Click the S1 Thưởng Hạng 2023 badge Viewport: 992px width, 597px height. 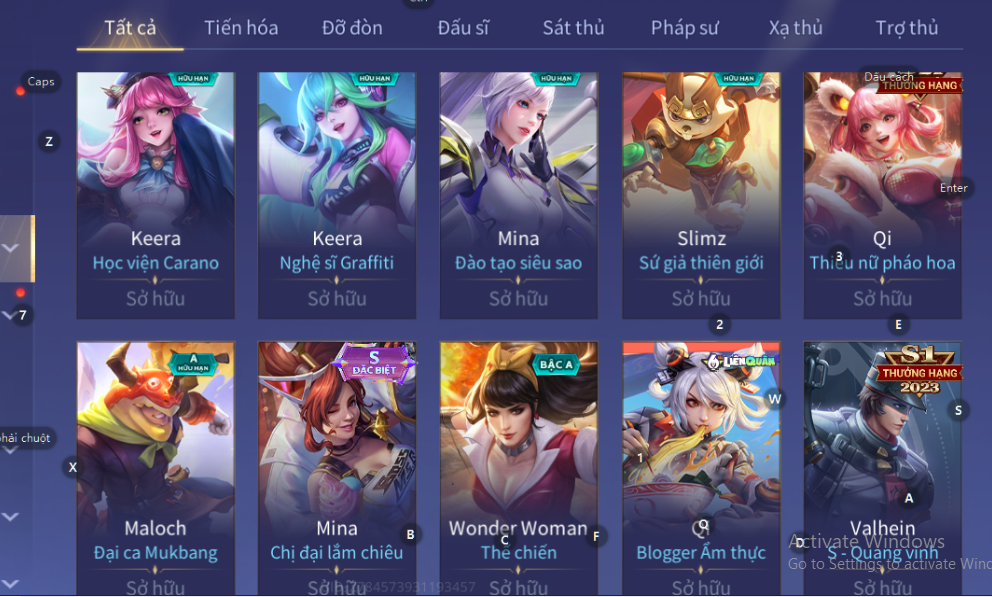point(920,370)
